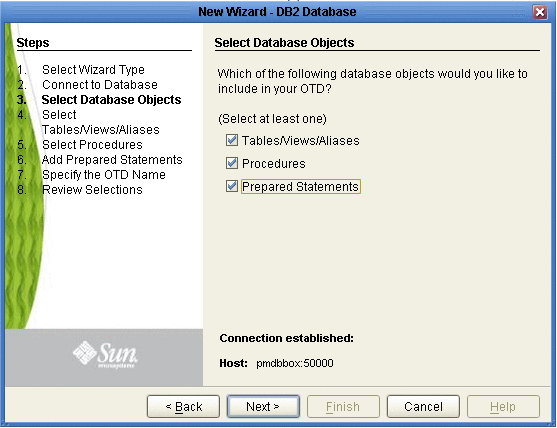Click the Prepared Statements label text
This screenshot has height=428, width=557.
(x=301, y=186)
